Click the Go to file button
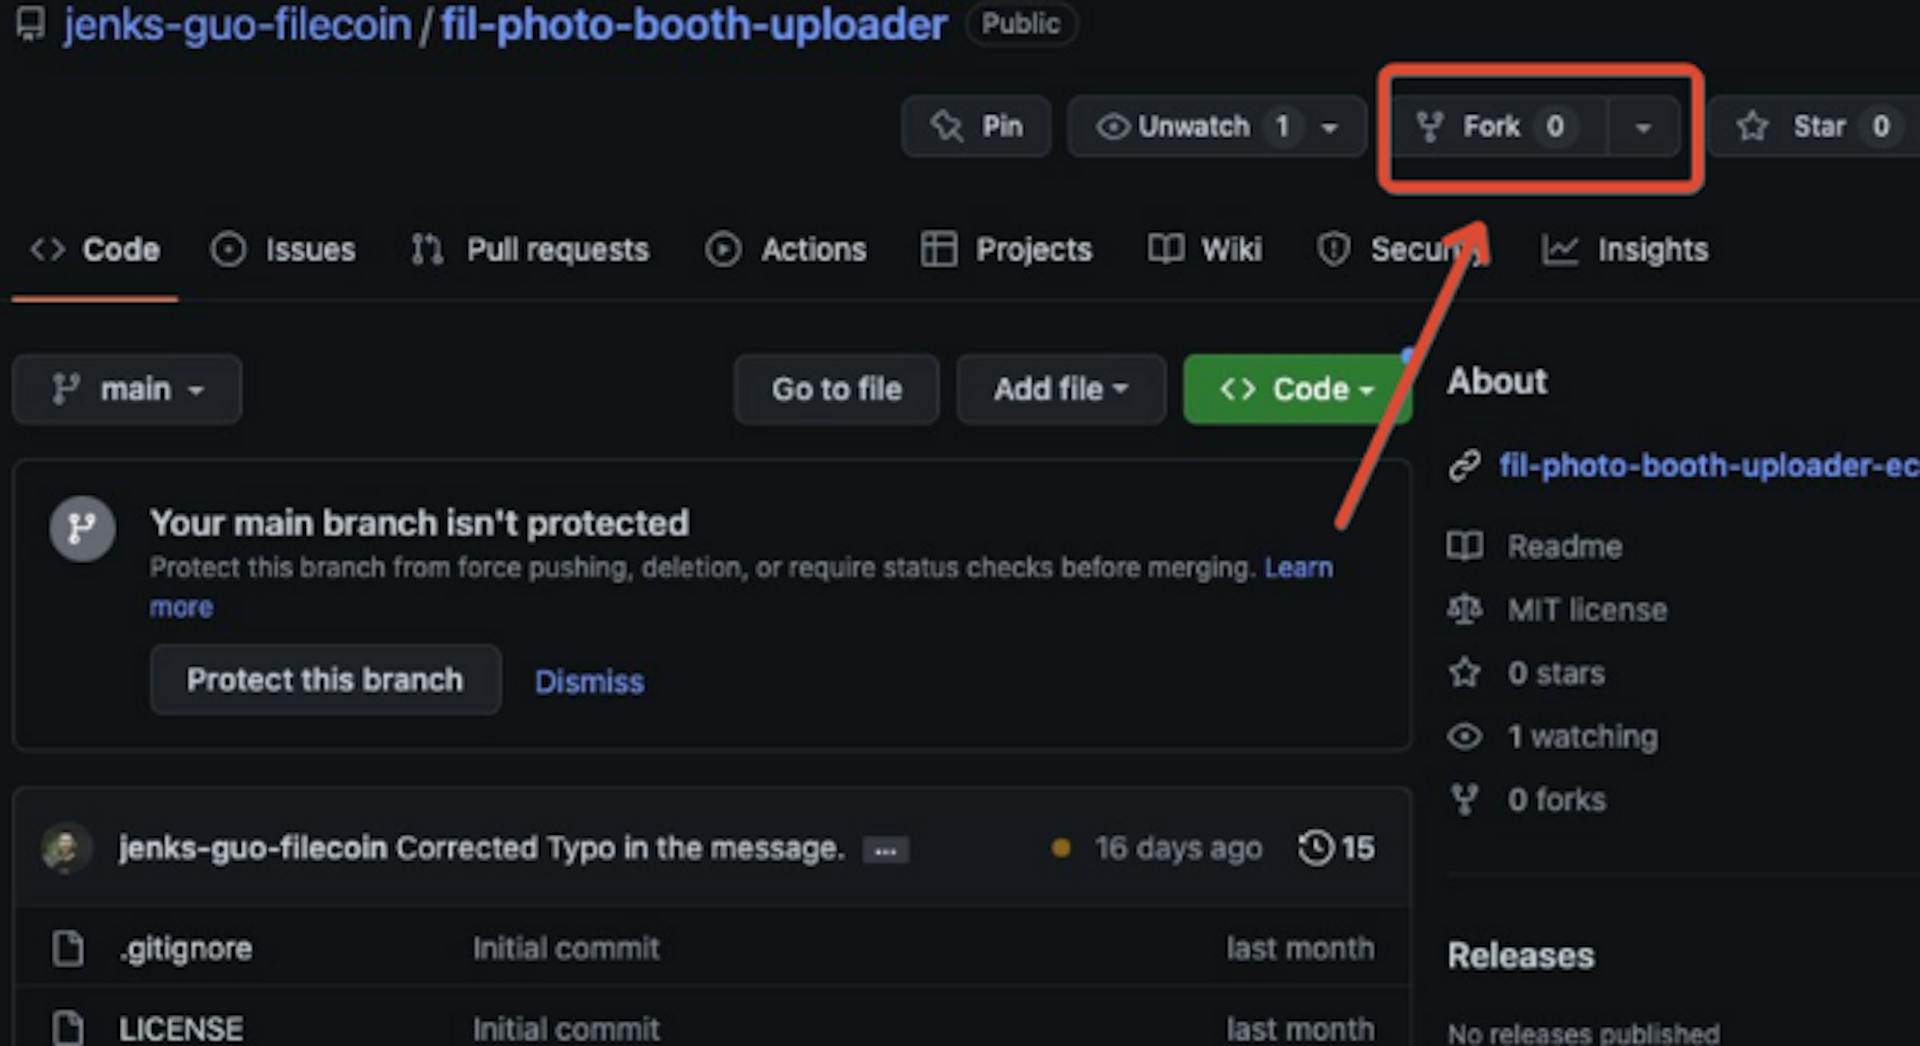This screenshot has height=1046, width=1920. (x=836, y=389)
